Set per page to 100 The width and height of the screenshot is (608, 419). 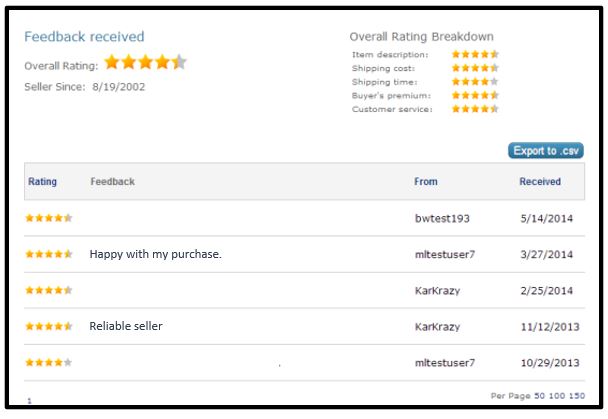pyautogui.click(x=557, y=397)
